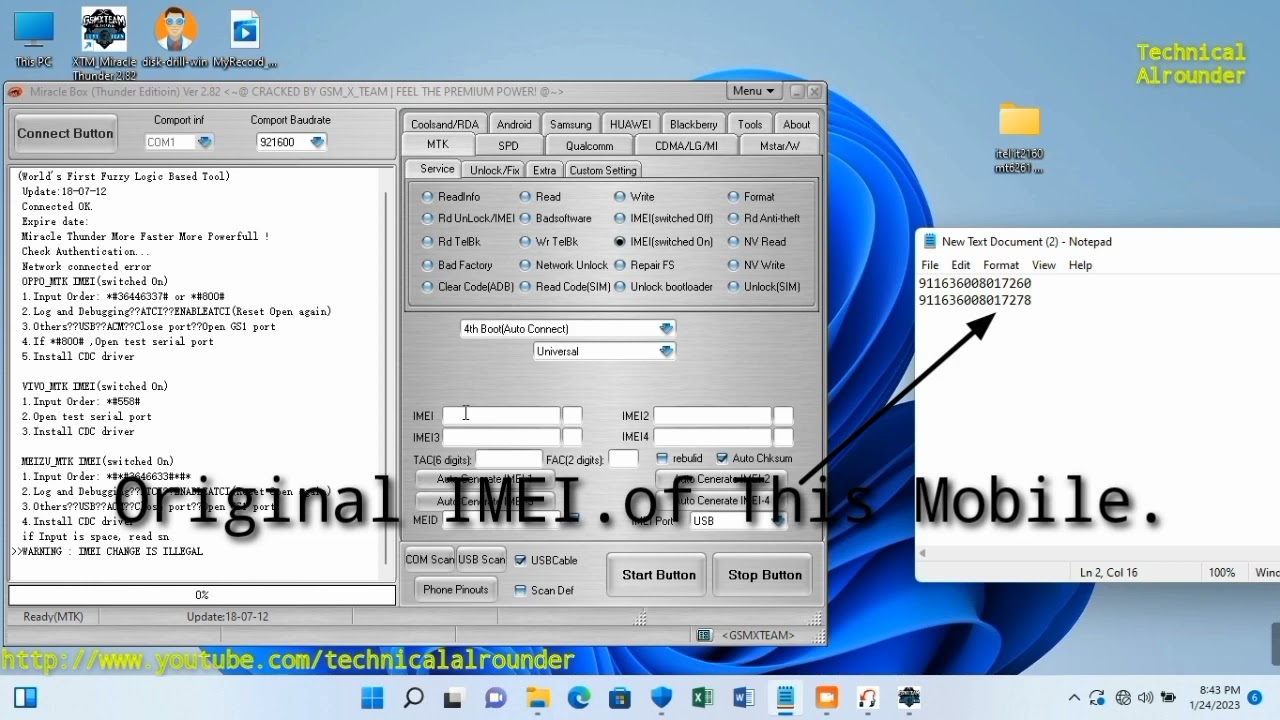Open the itel it2160 folder on desktop
Viewport: 1280px width, 720px height.
click(x=1019, y=137)
